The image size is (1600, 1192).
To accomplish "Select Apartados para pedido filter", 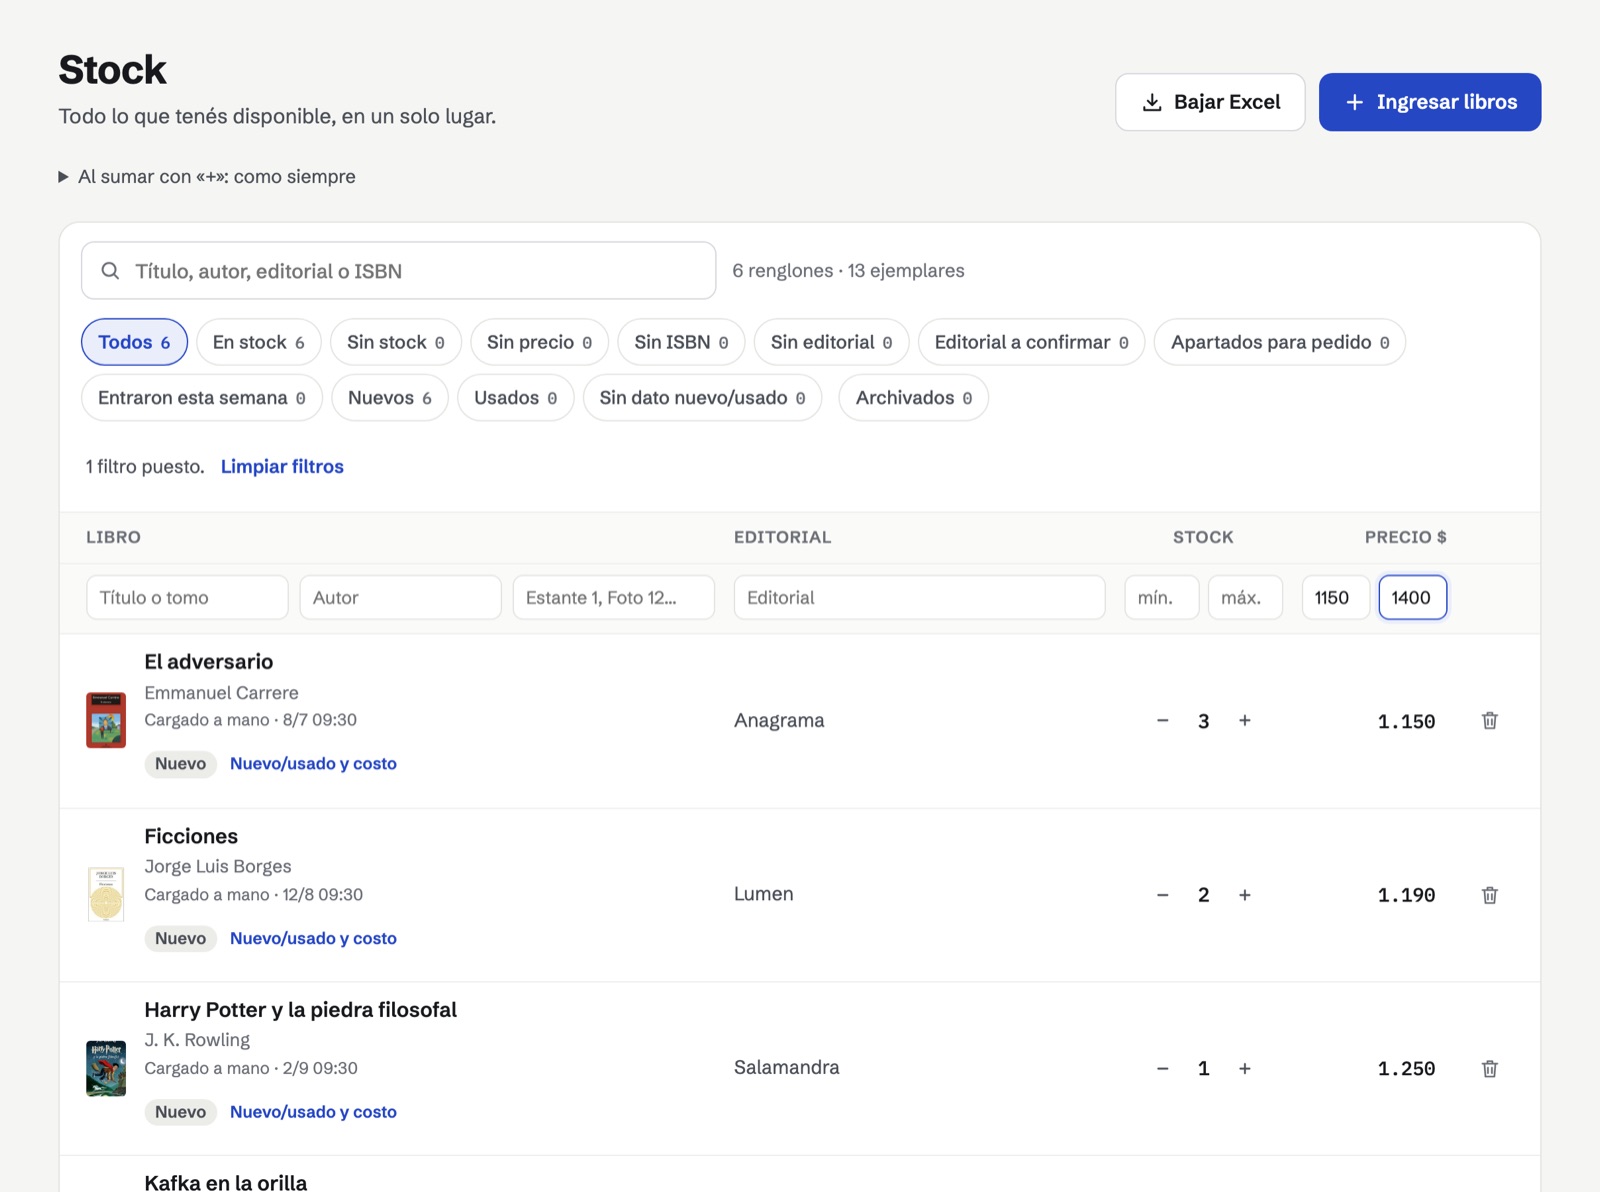I will pyautogui.click(x=1280, y=342).
